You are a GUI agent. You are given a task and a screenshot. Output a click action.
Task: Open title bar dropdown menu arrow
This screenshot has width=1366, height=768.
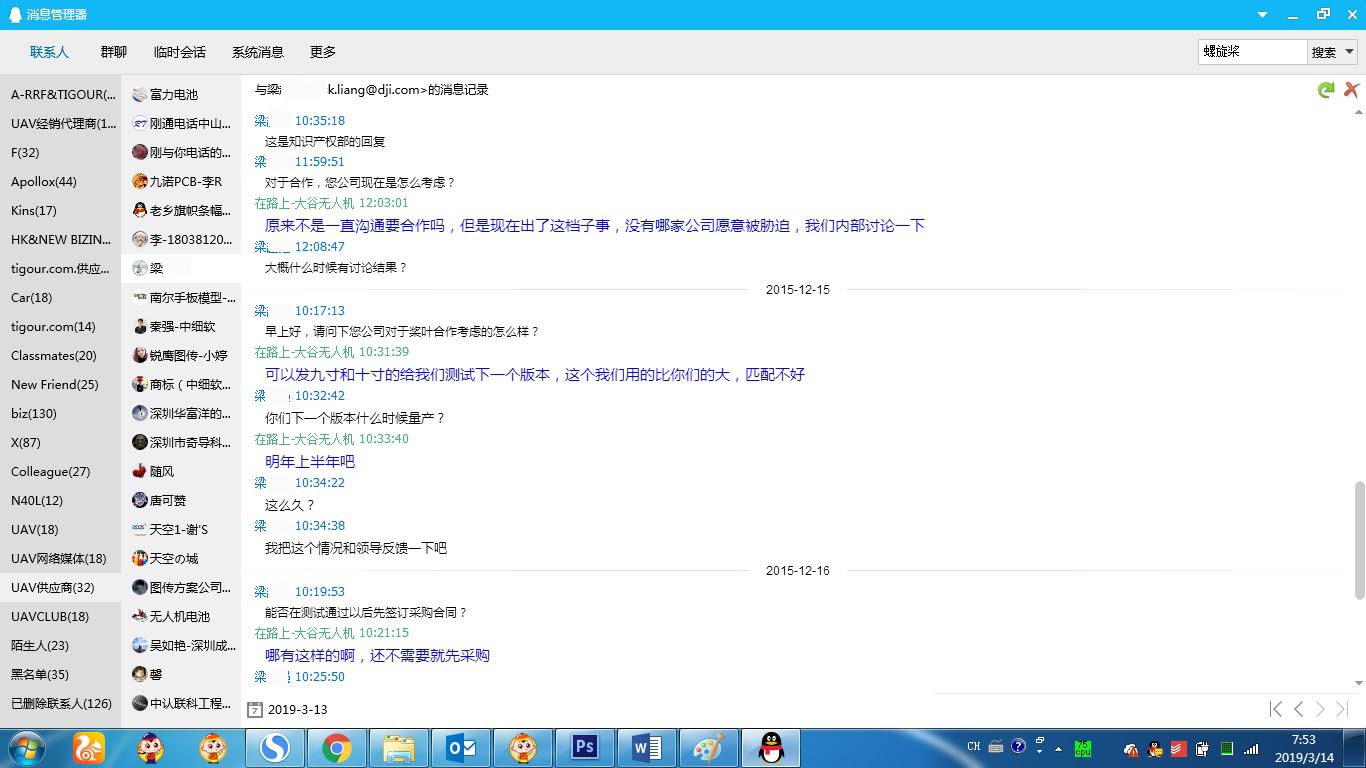pyautogui.click(x=1262, y=14)
